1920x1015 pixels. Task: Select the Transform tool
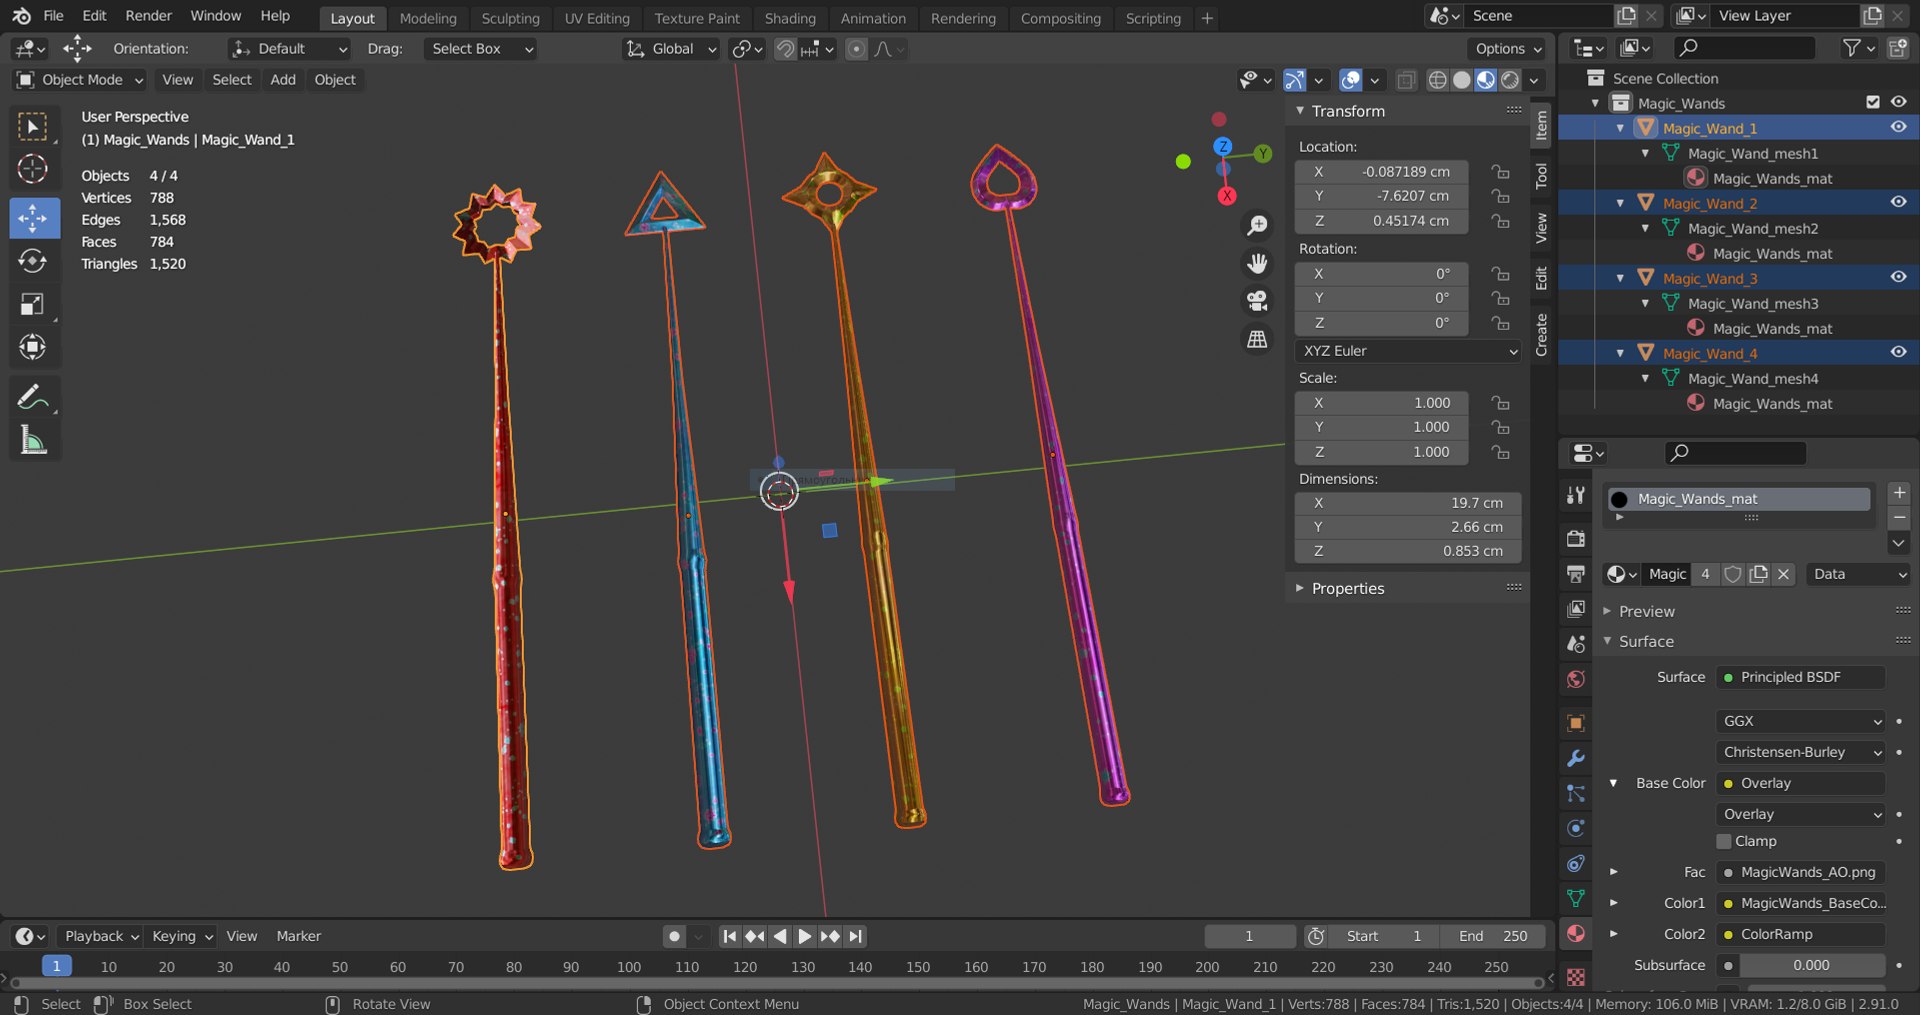coord(33,347)
